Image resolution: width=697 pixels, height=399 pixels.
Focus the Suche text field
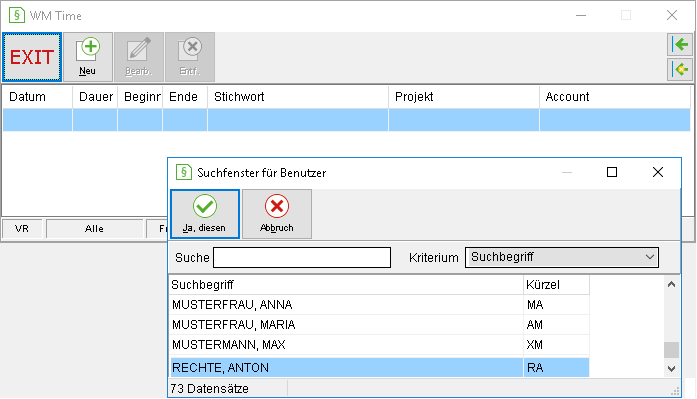point(302,258)
